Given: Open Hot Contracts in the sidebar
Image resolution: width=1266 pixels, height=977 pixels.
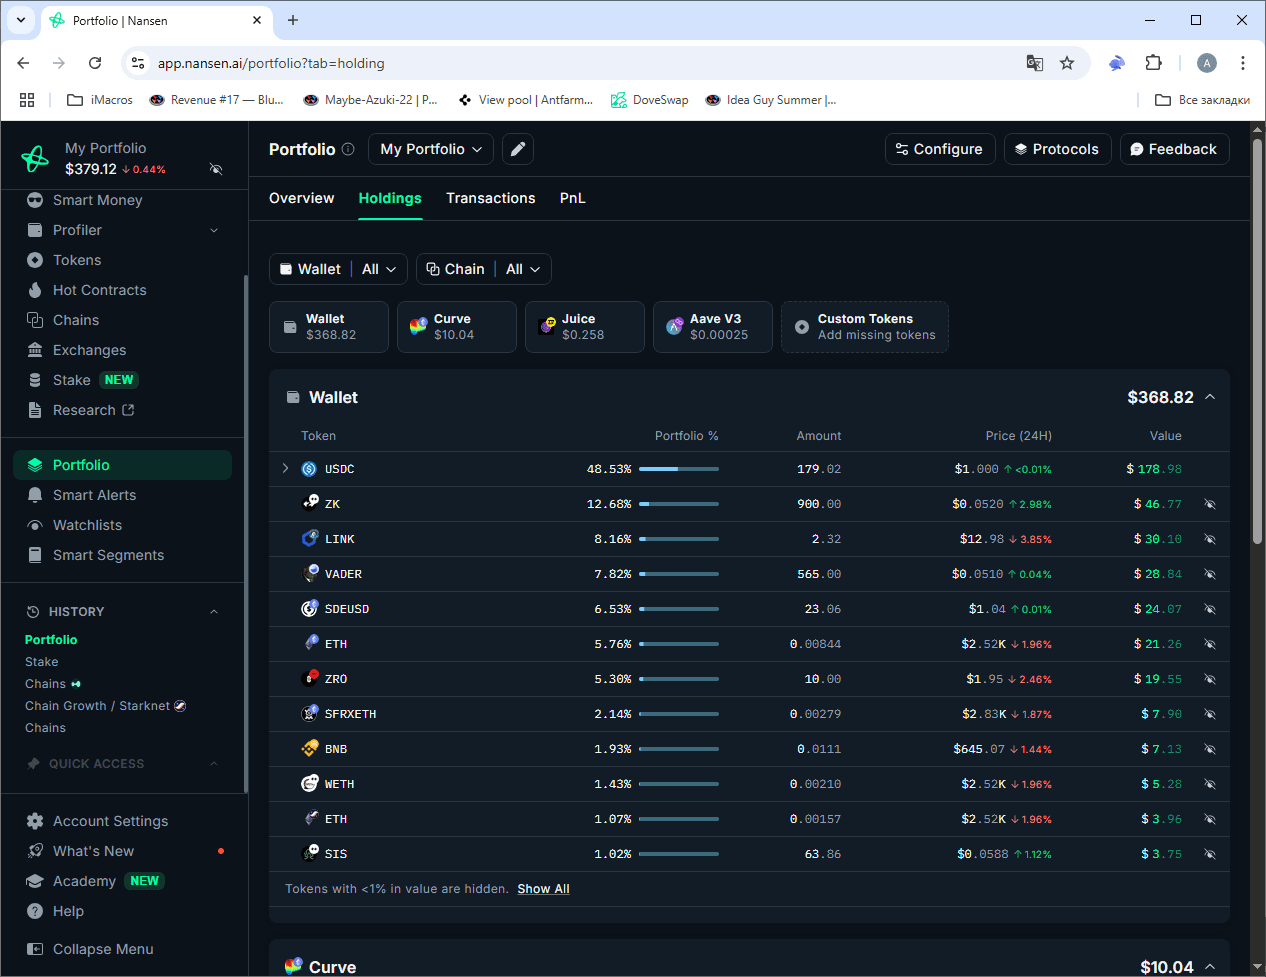Looking at the screenshot, I should pyautogui.click(x=99, y=290).
